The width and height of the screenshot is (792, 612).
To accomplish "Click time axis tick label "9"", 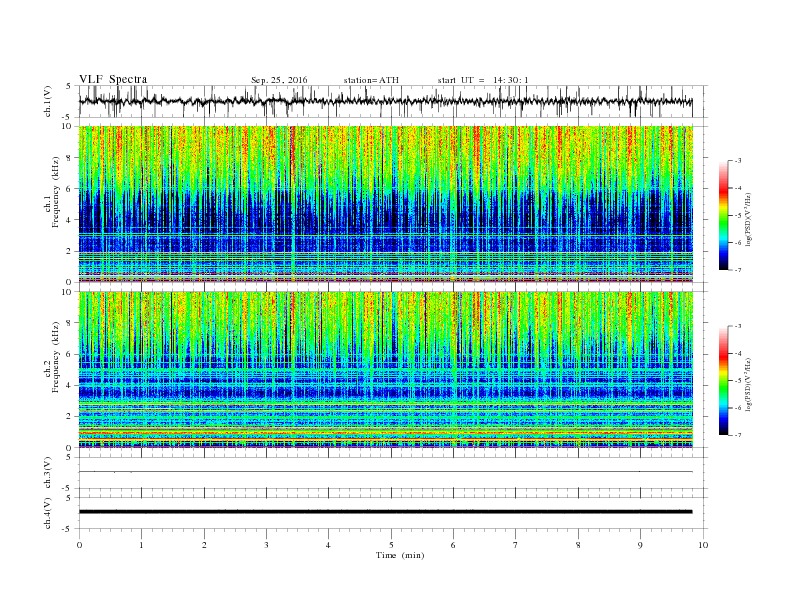I will coord(640,545).
